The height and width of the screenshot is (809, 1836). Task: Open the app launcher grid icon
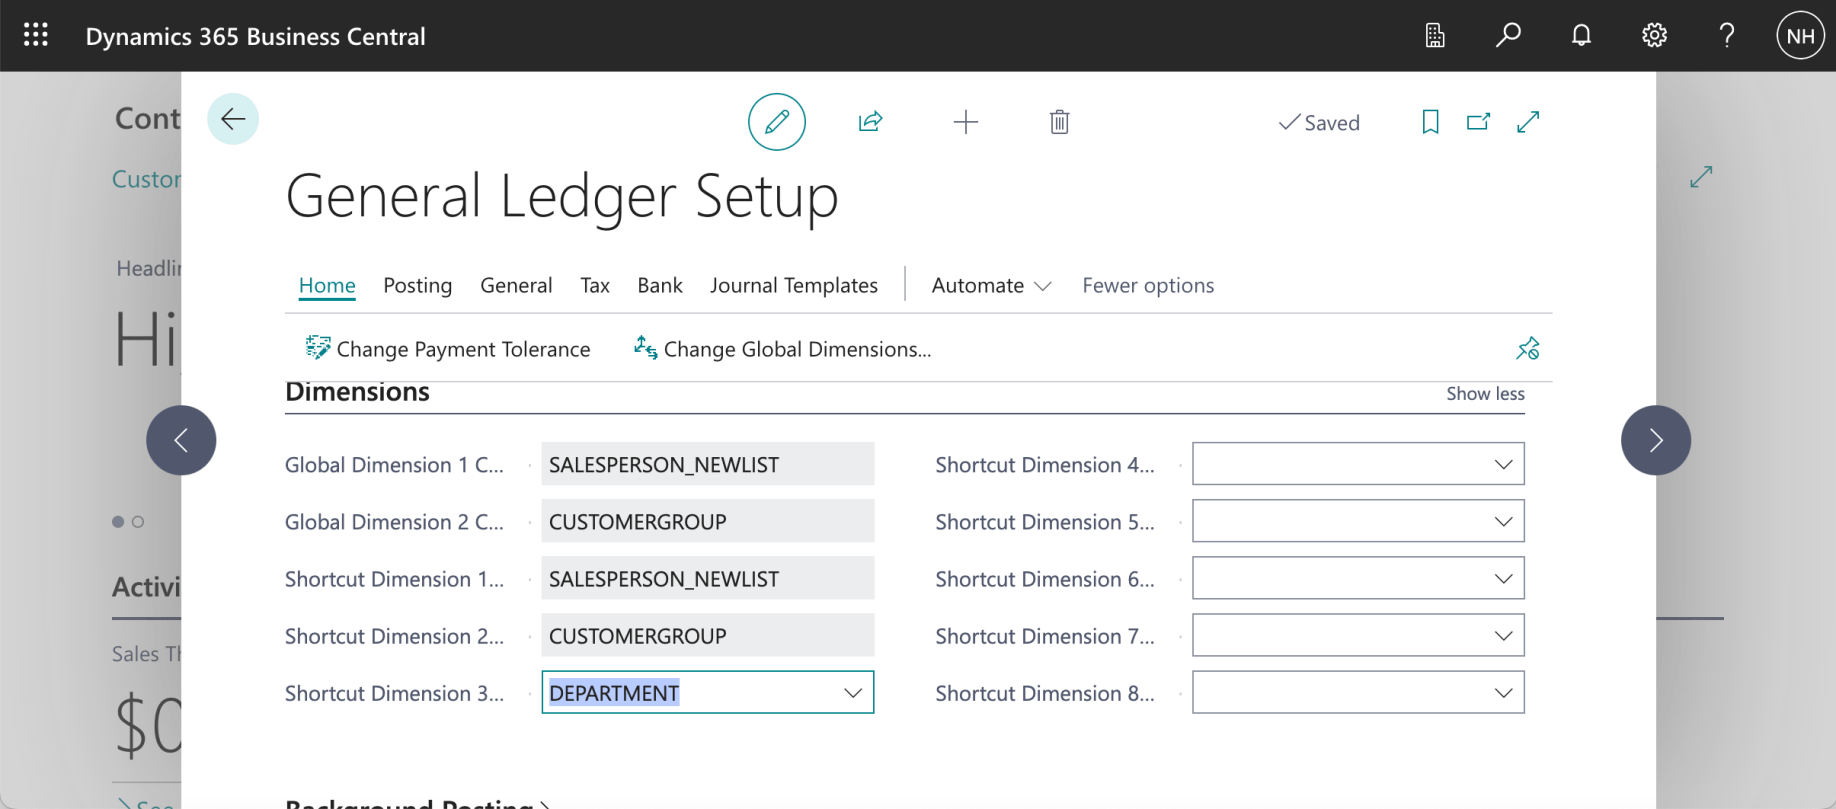(x=36, y=36)
